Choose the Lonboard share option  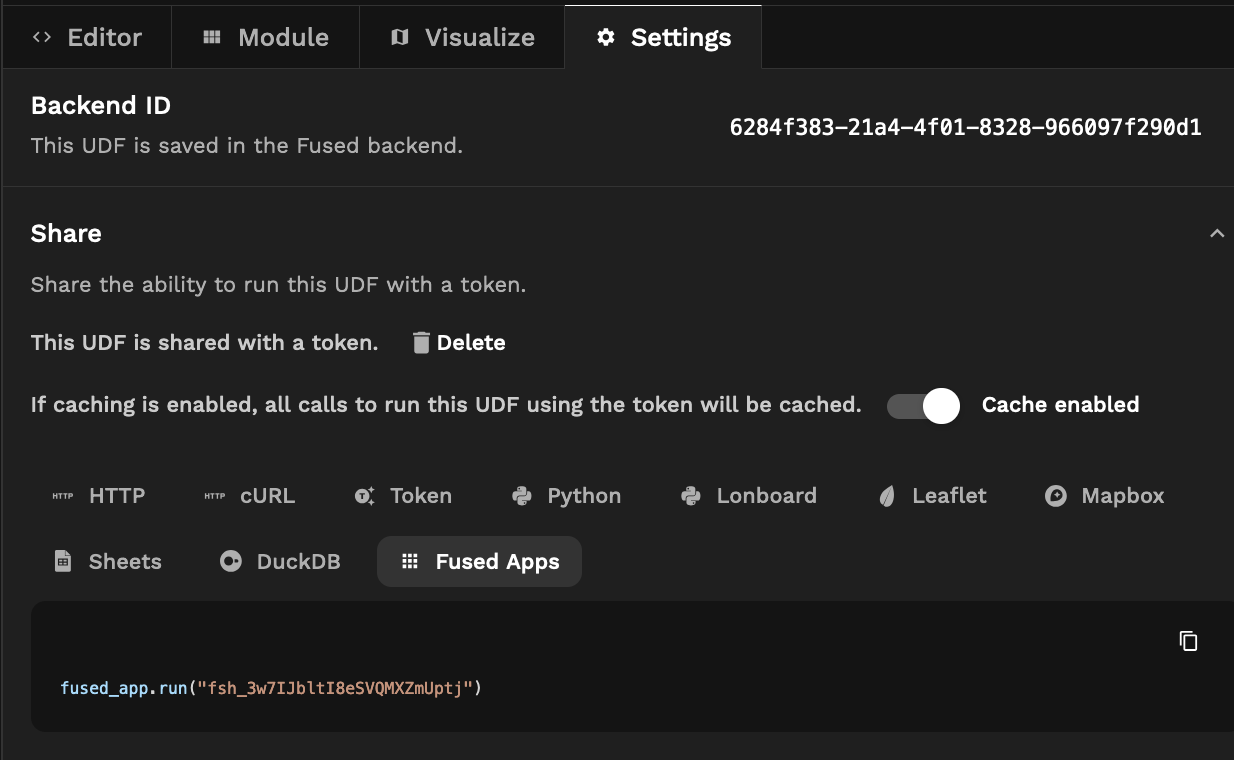point(748,496)
